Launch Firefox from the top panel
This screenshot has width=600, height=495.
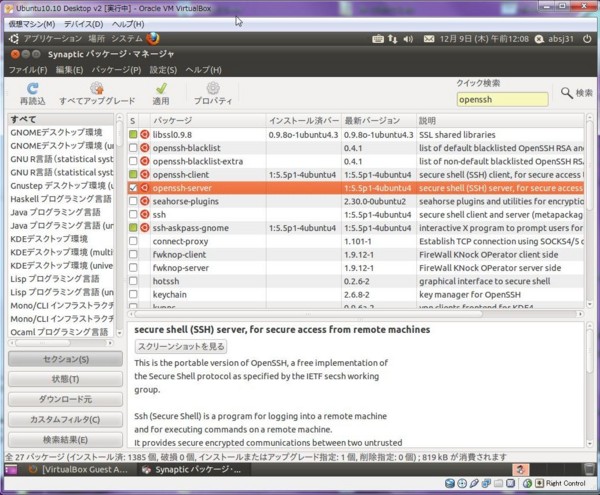[153, 39]
